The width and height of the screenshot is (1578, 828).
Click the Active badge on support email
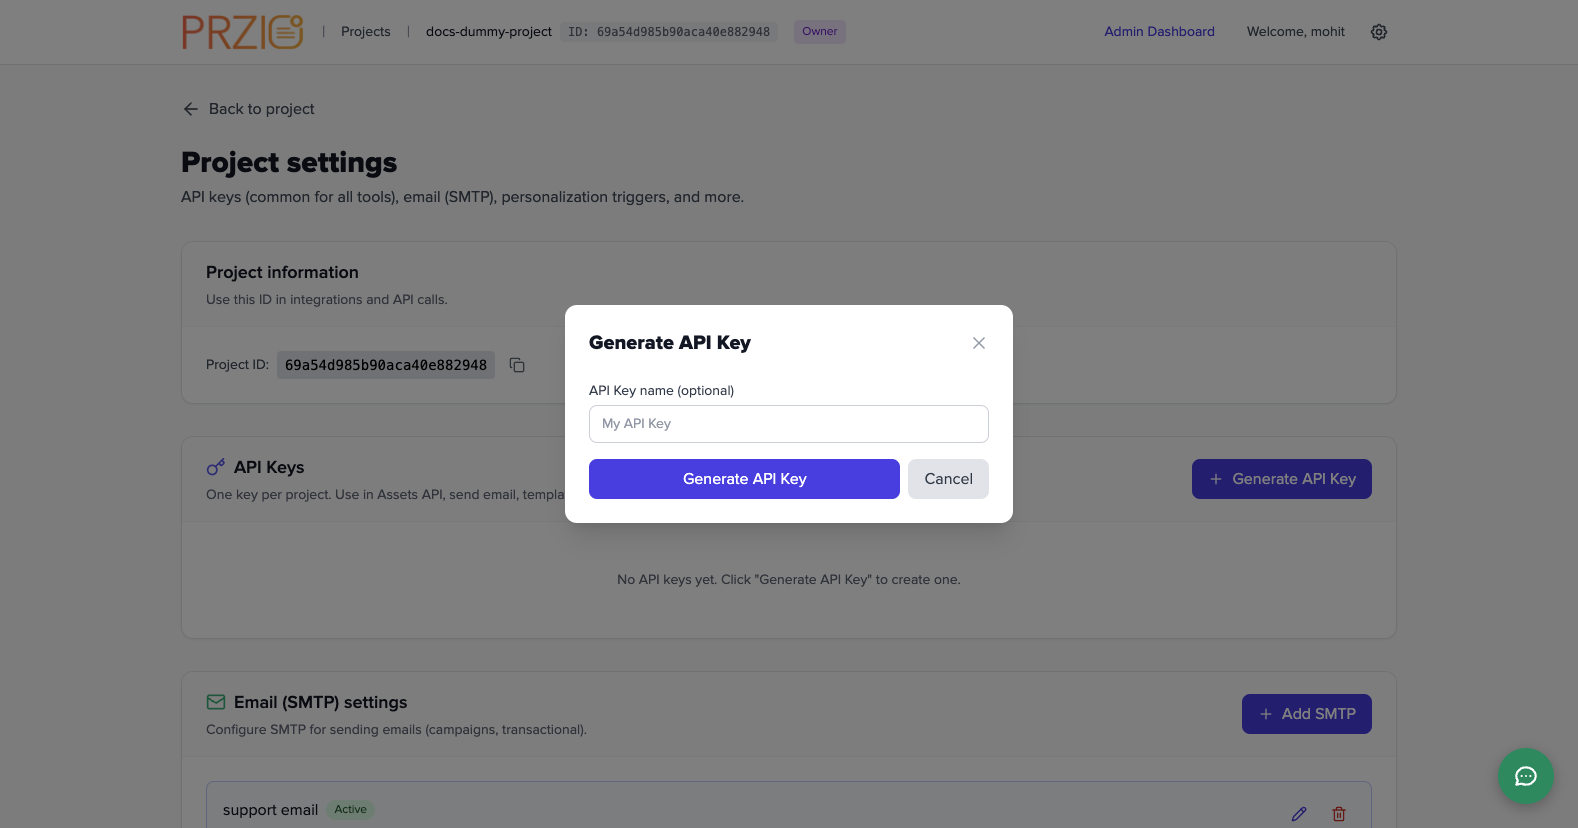coord(350,809)
